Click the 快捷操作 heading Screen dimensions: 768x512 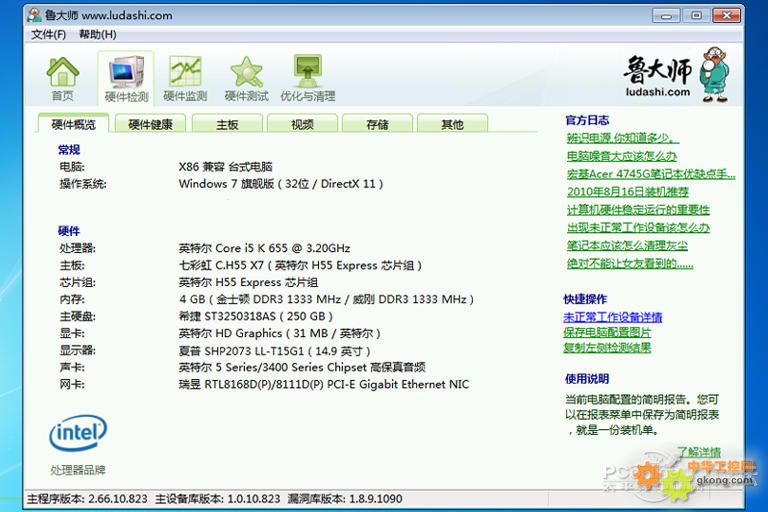[x=585, y=299]
